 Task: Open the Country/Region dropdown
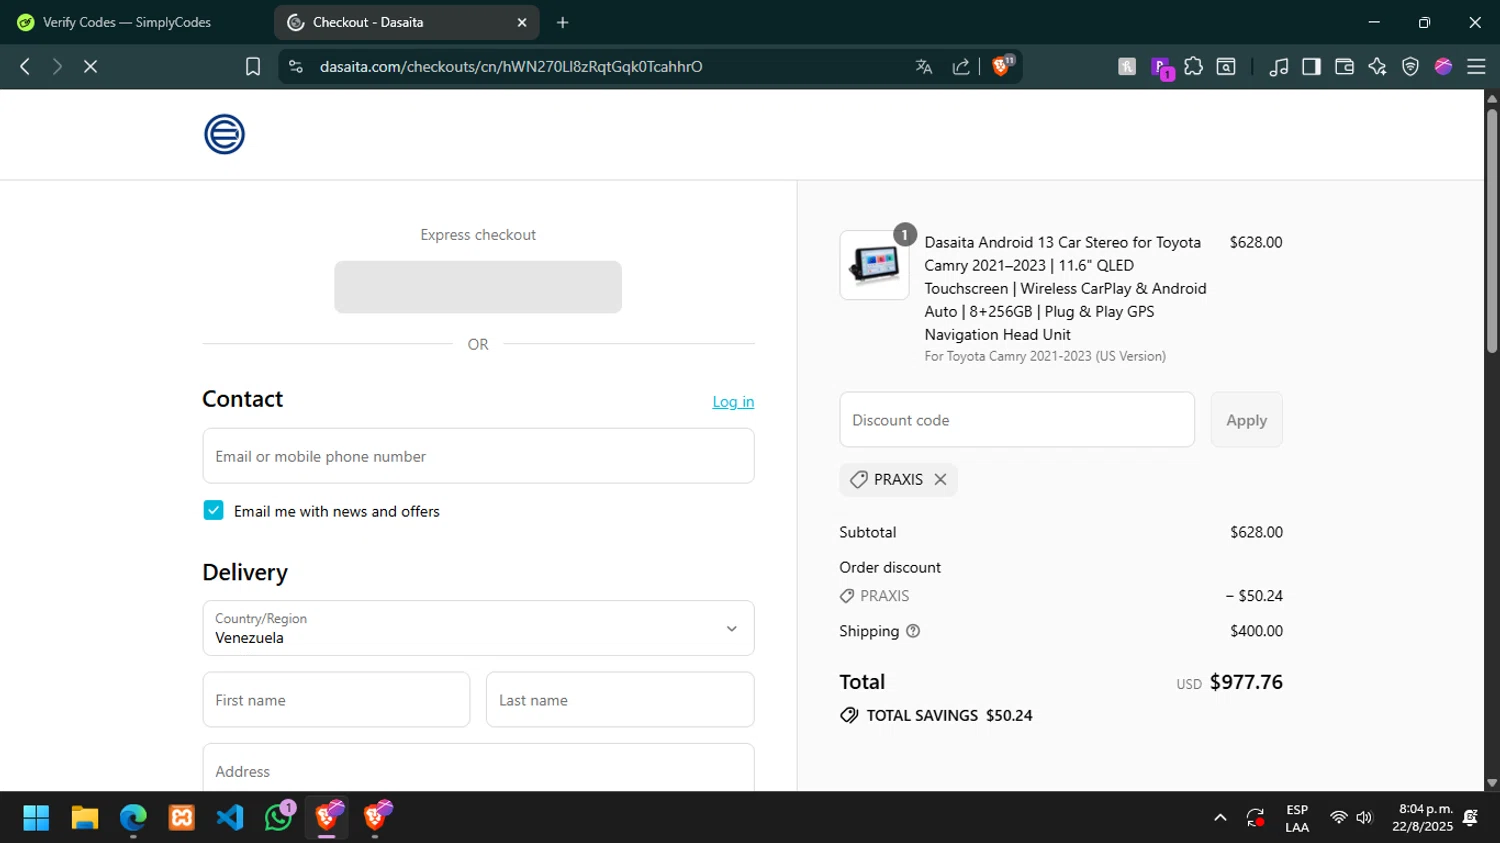coord(478,628)
